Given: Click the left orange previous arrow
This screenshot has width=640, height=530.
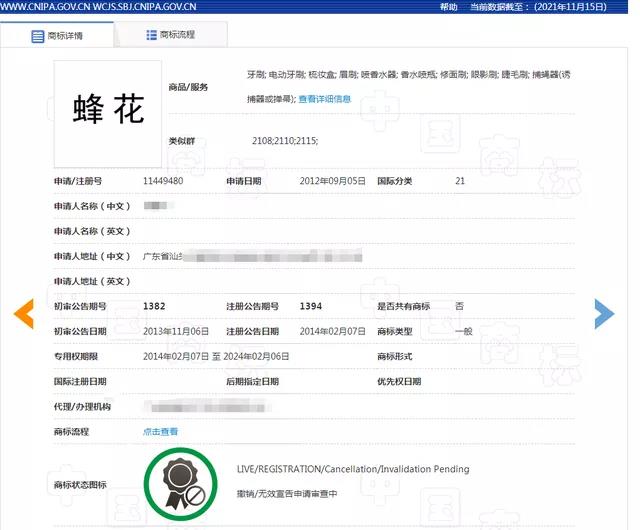Looking at the screenshot, I should pyautogui.click(x=23, y=314).
